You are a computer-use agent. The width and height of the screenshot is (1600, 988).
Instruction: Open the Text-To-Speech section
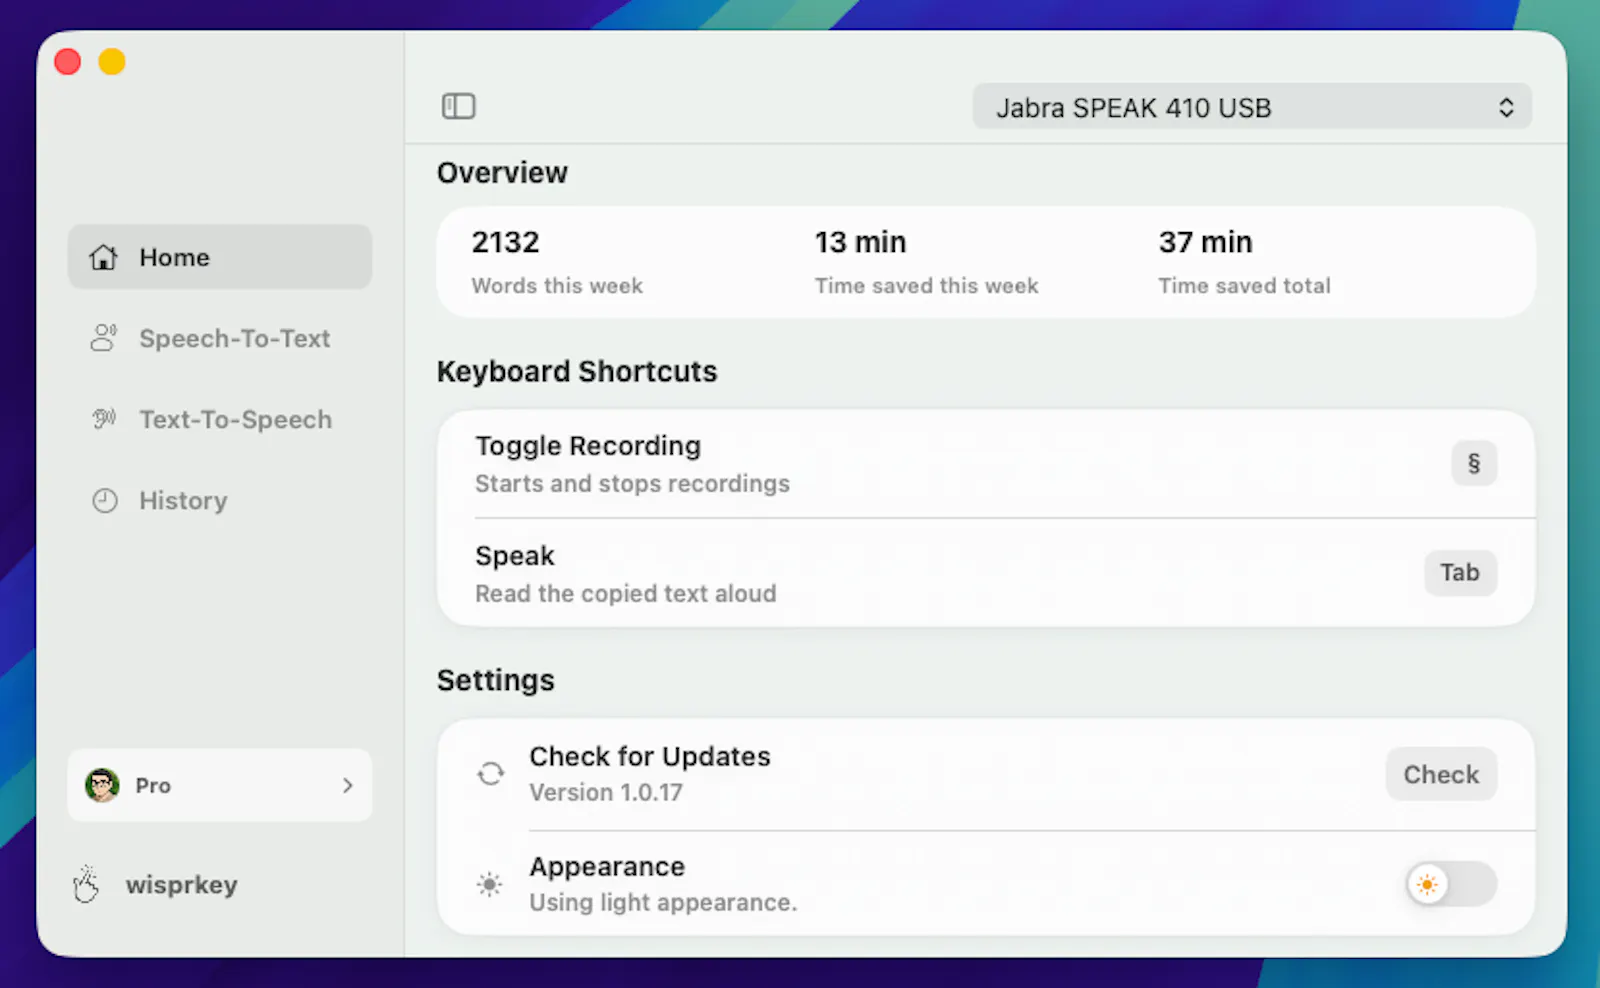pyautogui.click(x=220, y=419)
